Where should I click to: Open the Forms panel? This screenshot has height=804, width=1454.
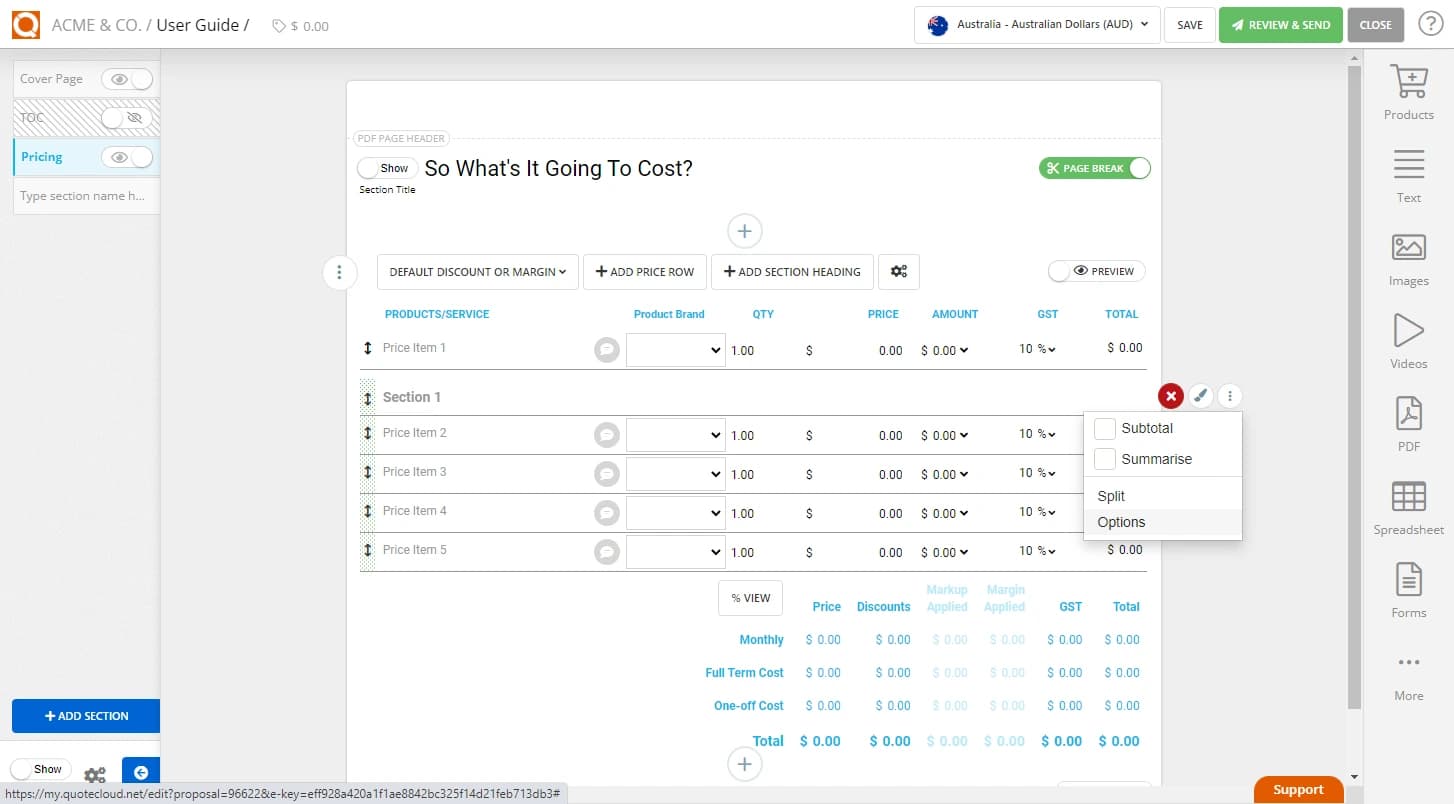(1408, 590)
